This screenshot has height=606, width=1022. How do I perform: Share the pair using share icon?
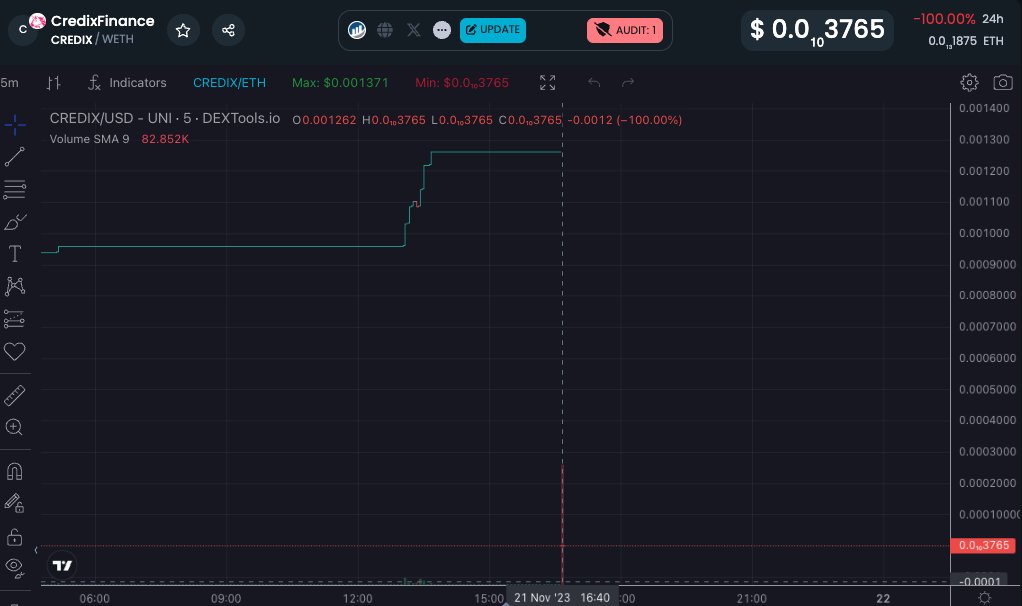(x=229, y=31)
